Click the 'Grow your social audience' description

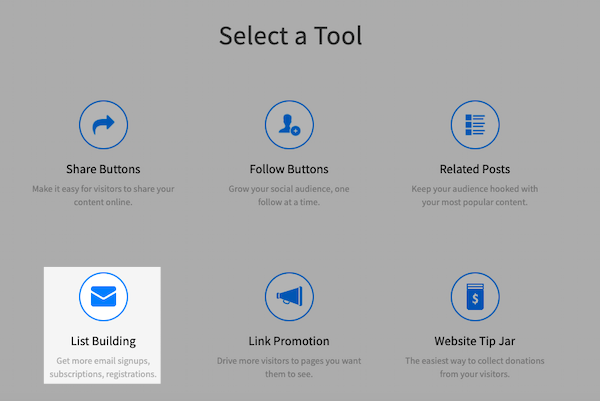(289, 195)
